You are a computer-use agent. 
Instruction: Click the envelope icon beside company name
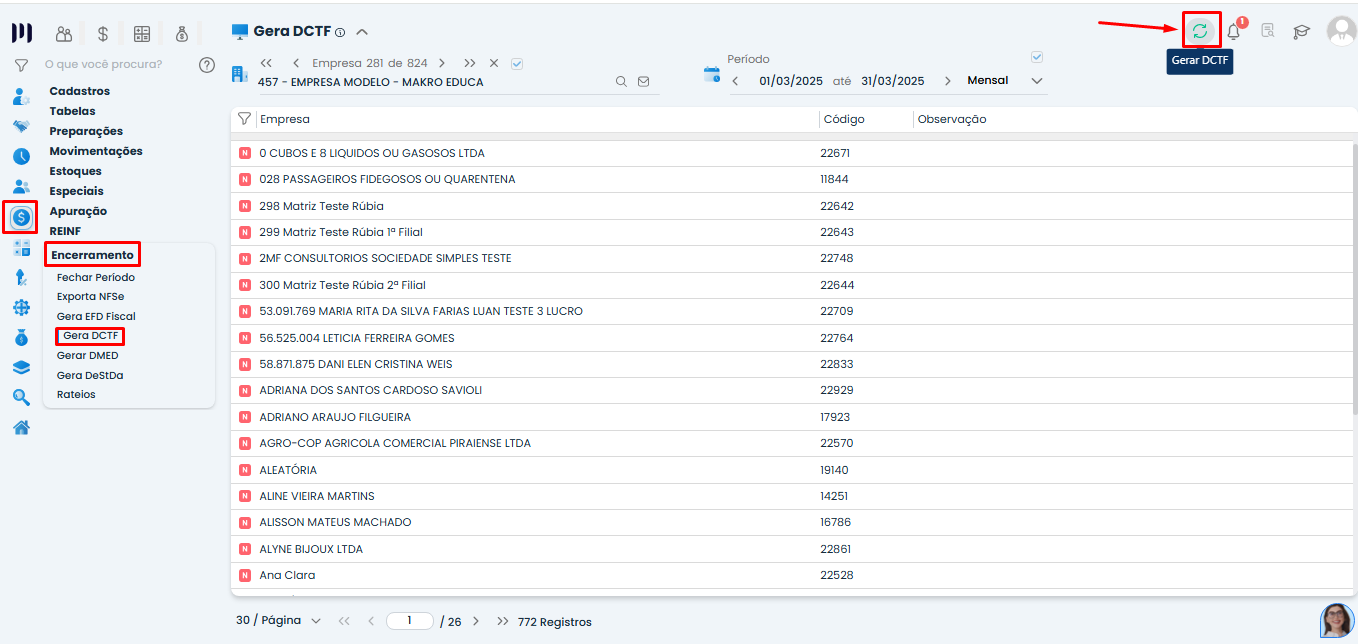tap(643, 82)
